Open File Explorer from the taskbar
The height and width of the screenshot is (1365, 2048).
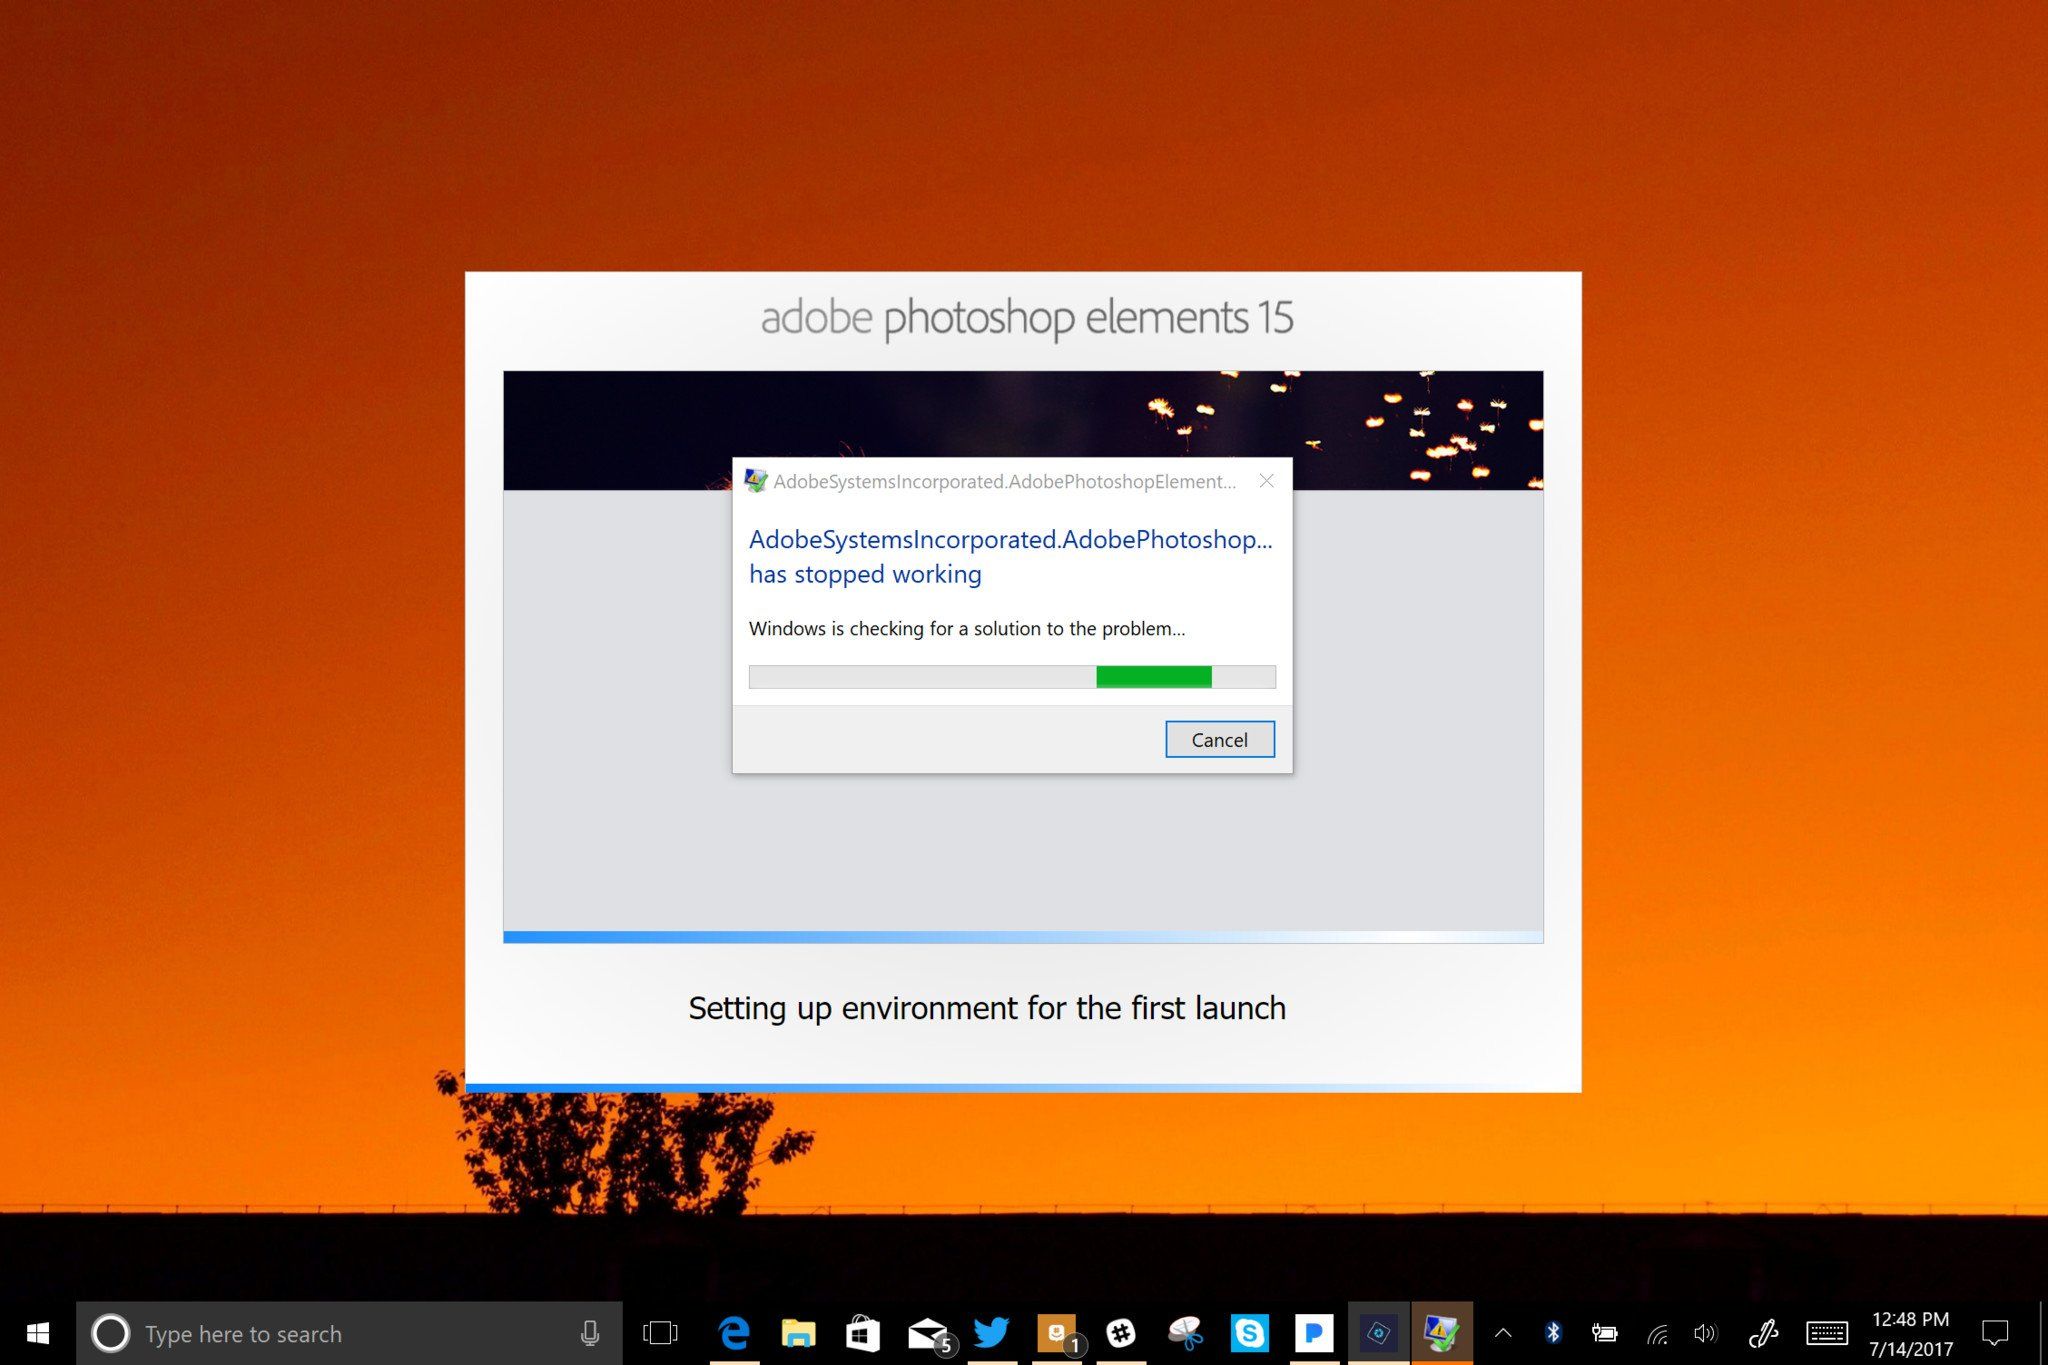point(798,1333)
